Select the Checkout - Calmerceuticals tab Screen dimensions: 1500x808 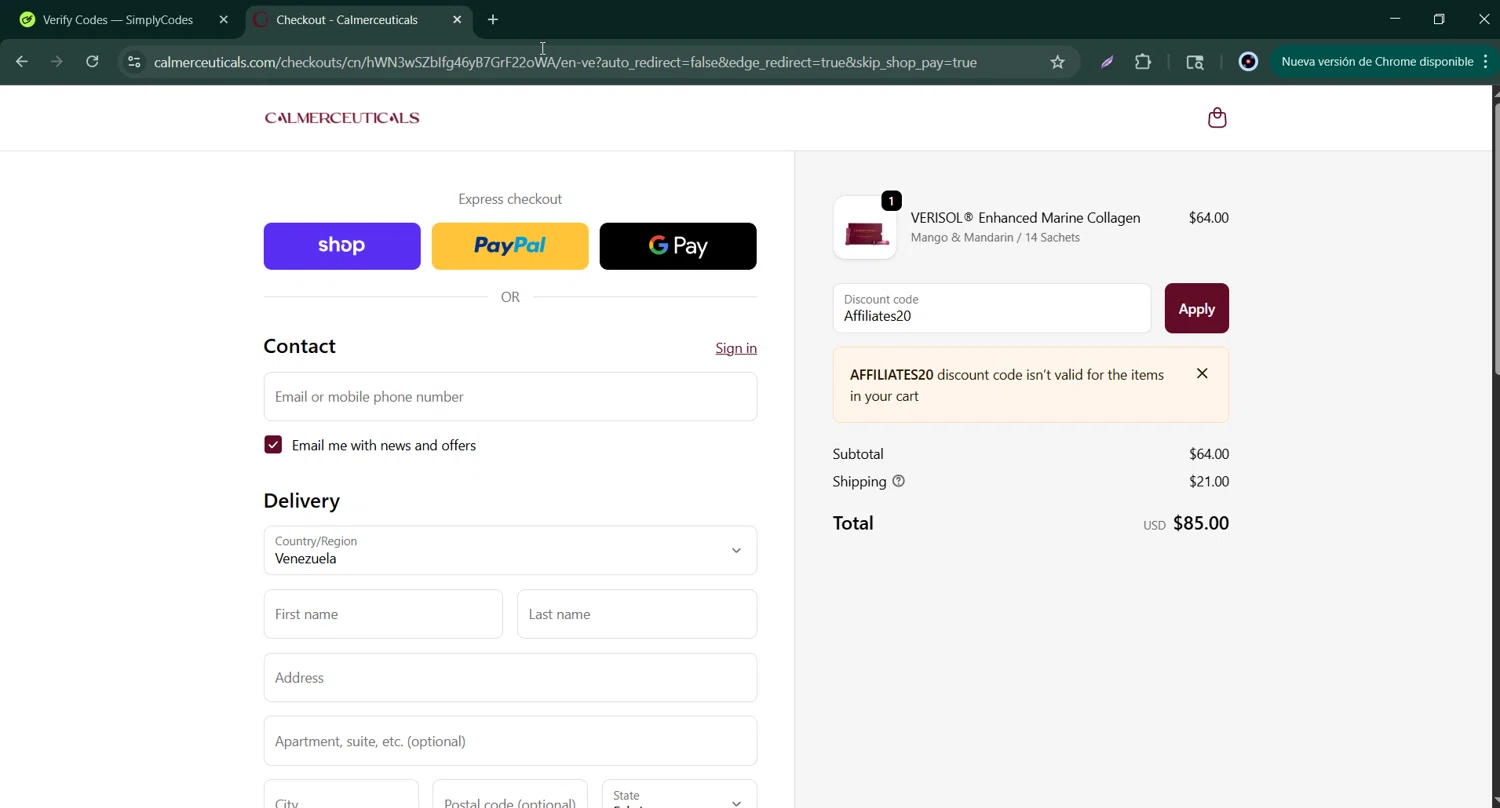coord(347,20)
